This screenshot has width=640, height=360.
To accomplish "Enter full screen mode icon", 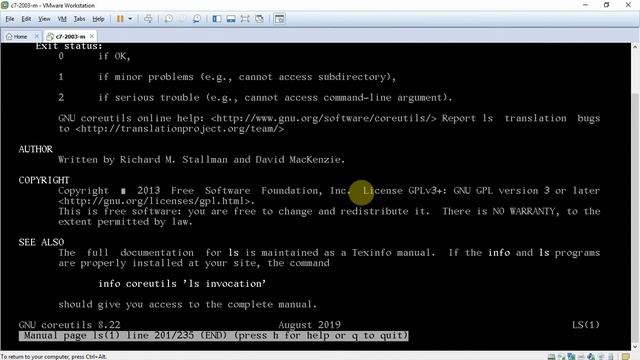I will 245,19.
